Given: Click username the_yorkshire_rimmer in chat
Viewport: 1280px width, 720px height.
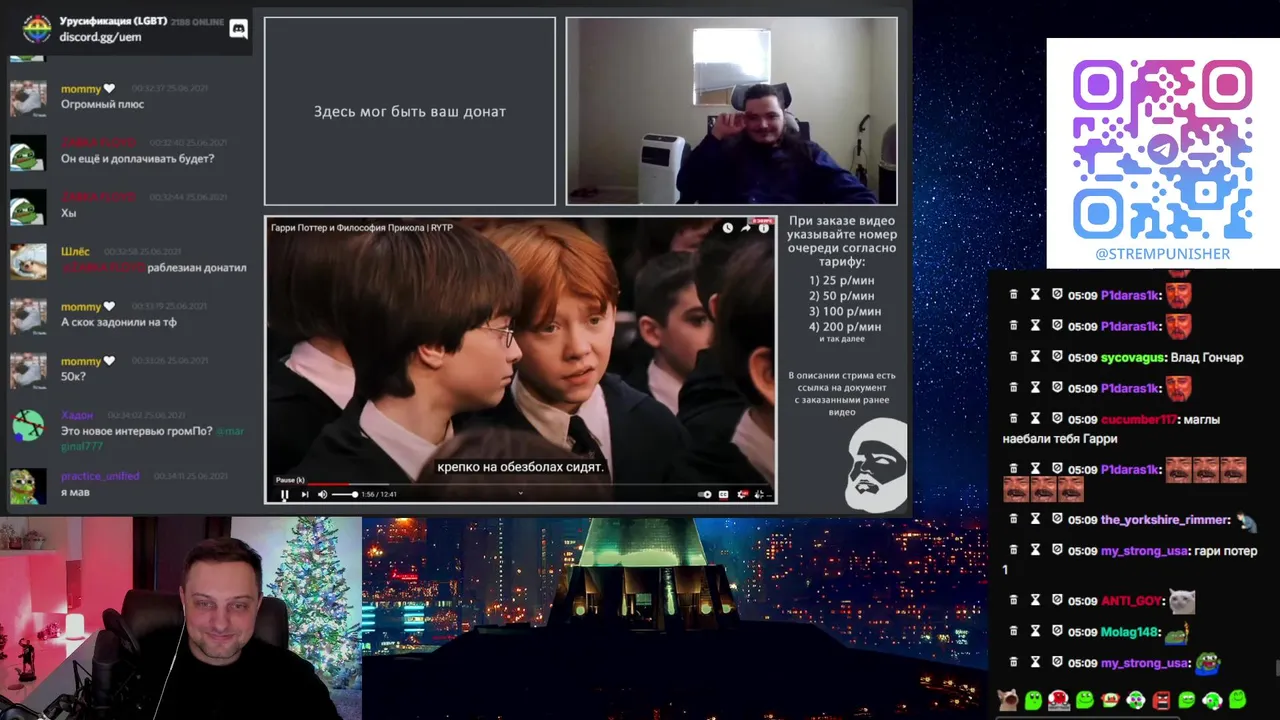Looking at the screenshot, I should click(x=1164, y=520).
